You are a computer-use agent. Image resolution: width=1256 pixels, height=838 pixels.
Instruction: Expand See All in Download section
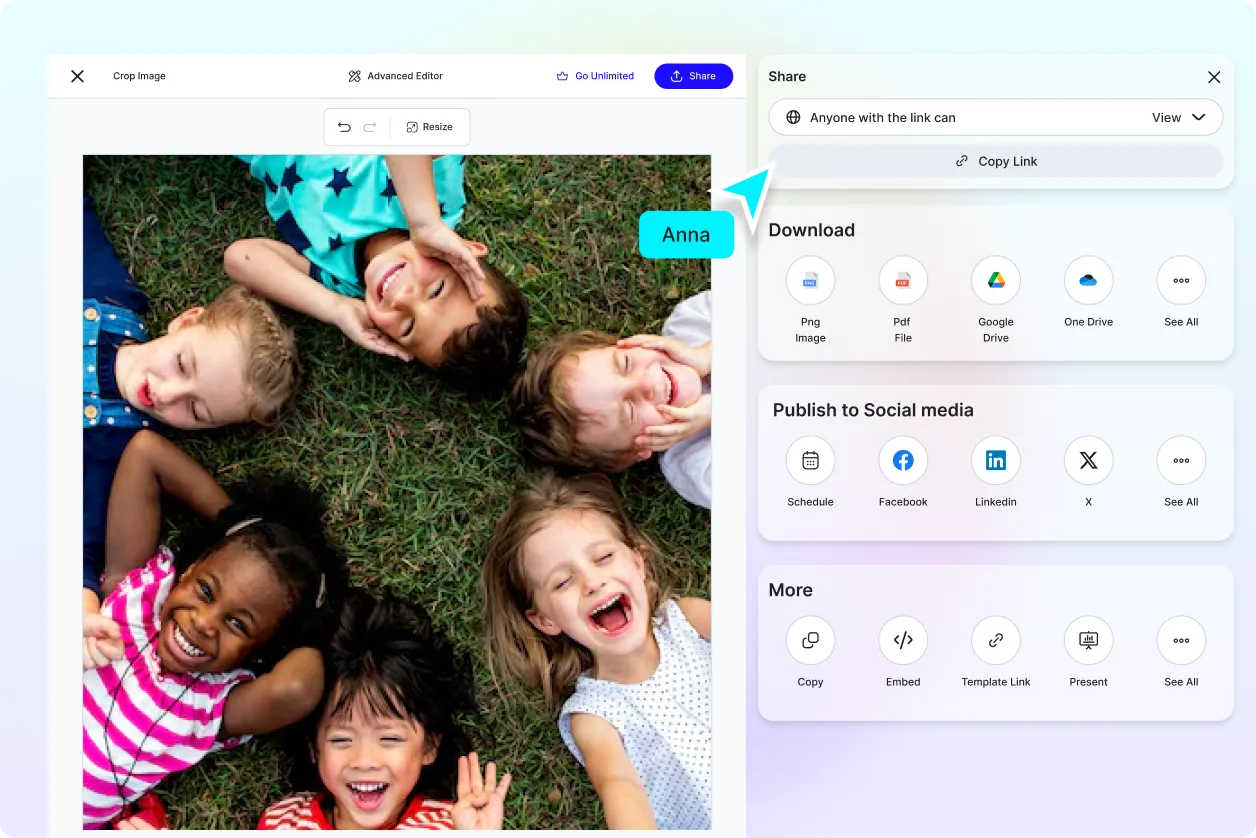click(1181, 281)
